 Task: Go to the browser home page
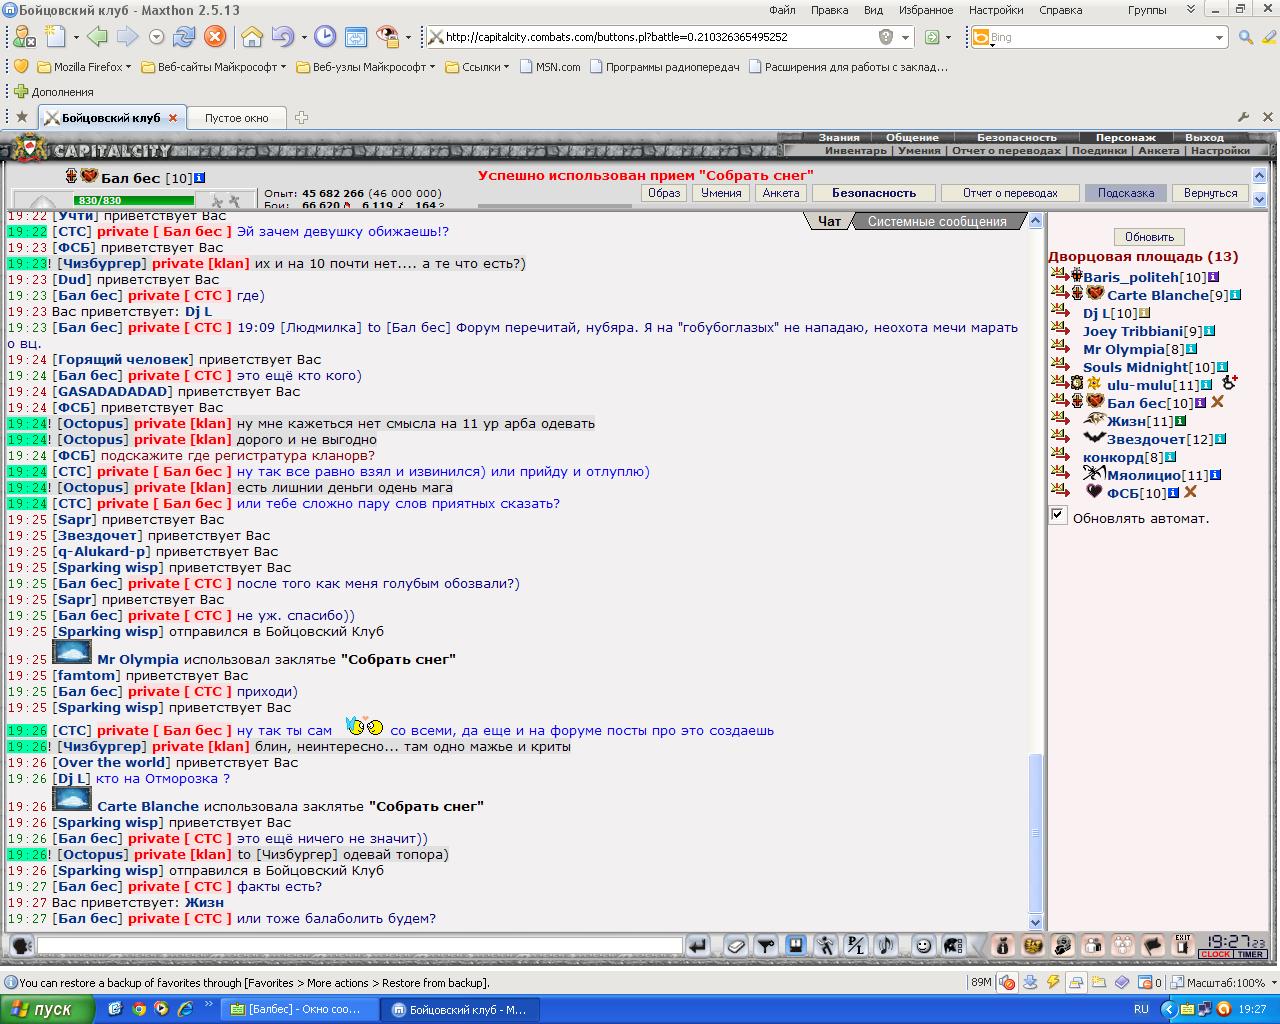252,37
